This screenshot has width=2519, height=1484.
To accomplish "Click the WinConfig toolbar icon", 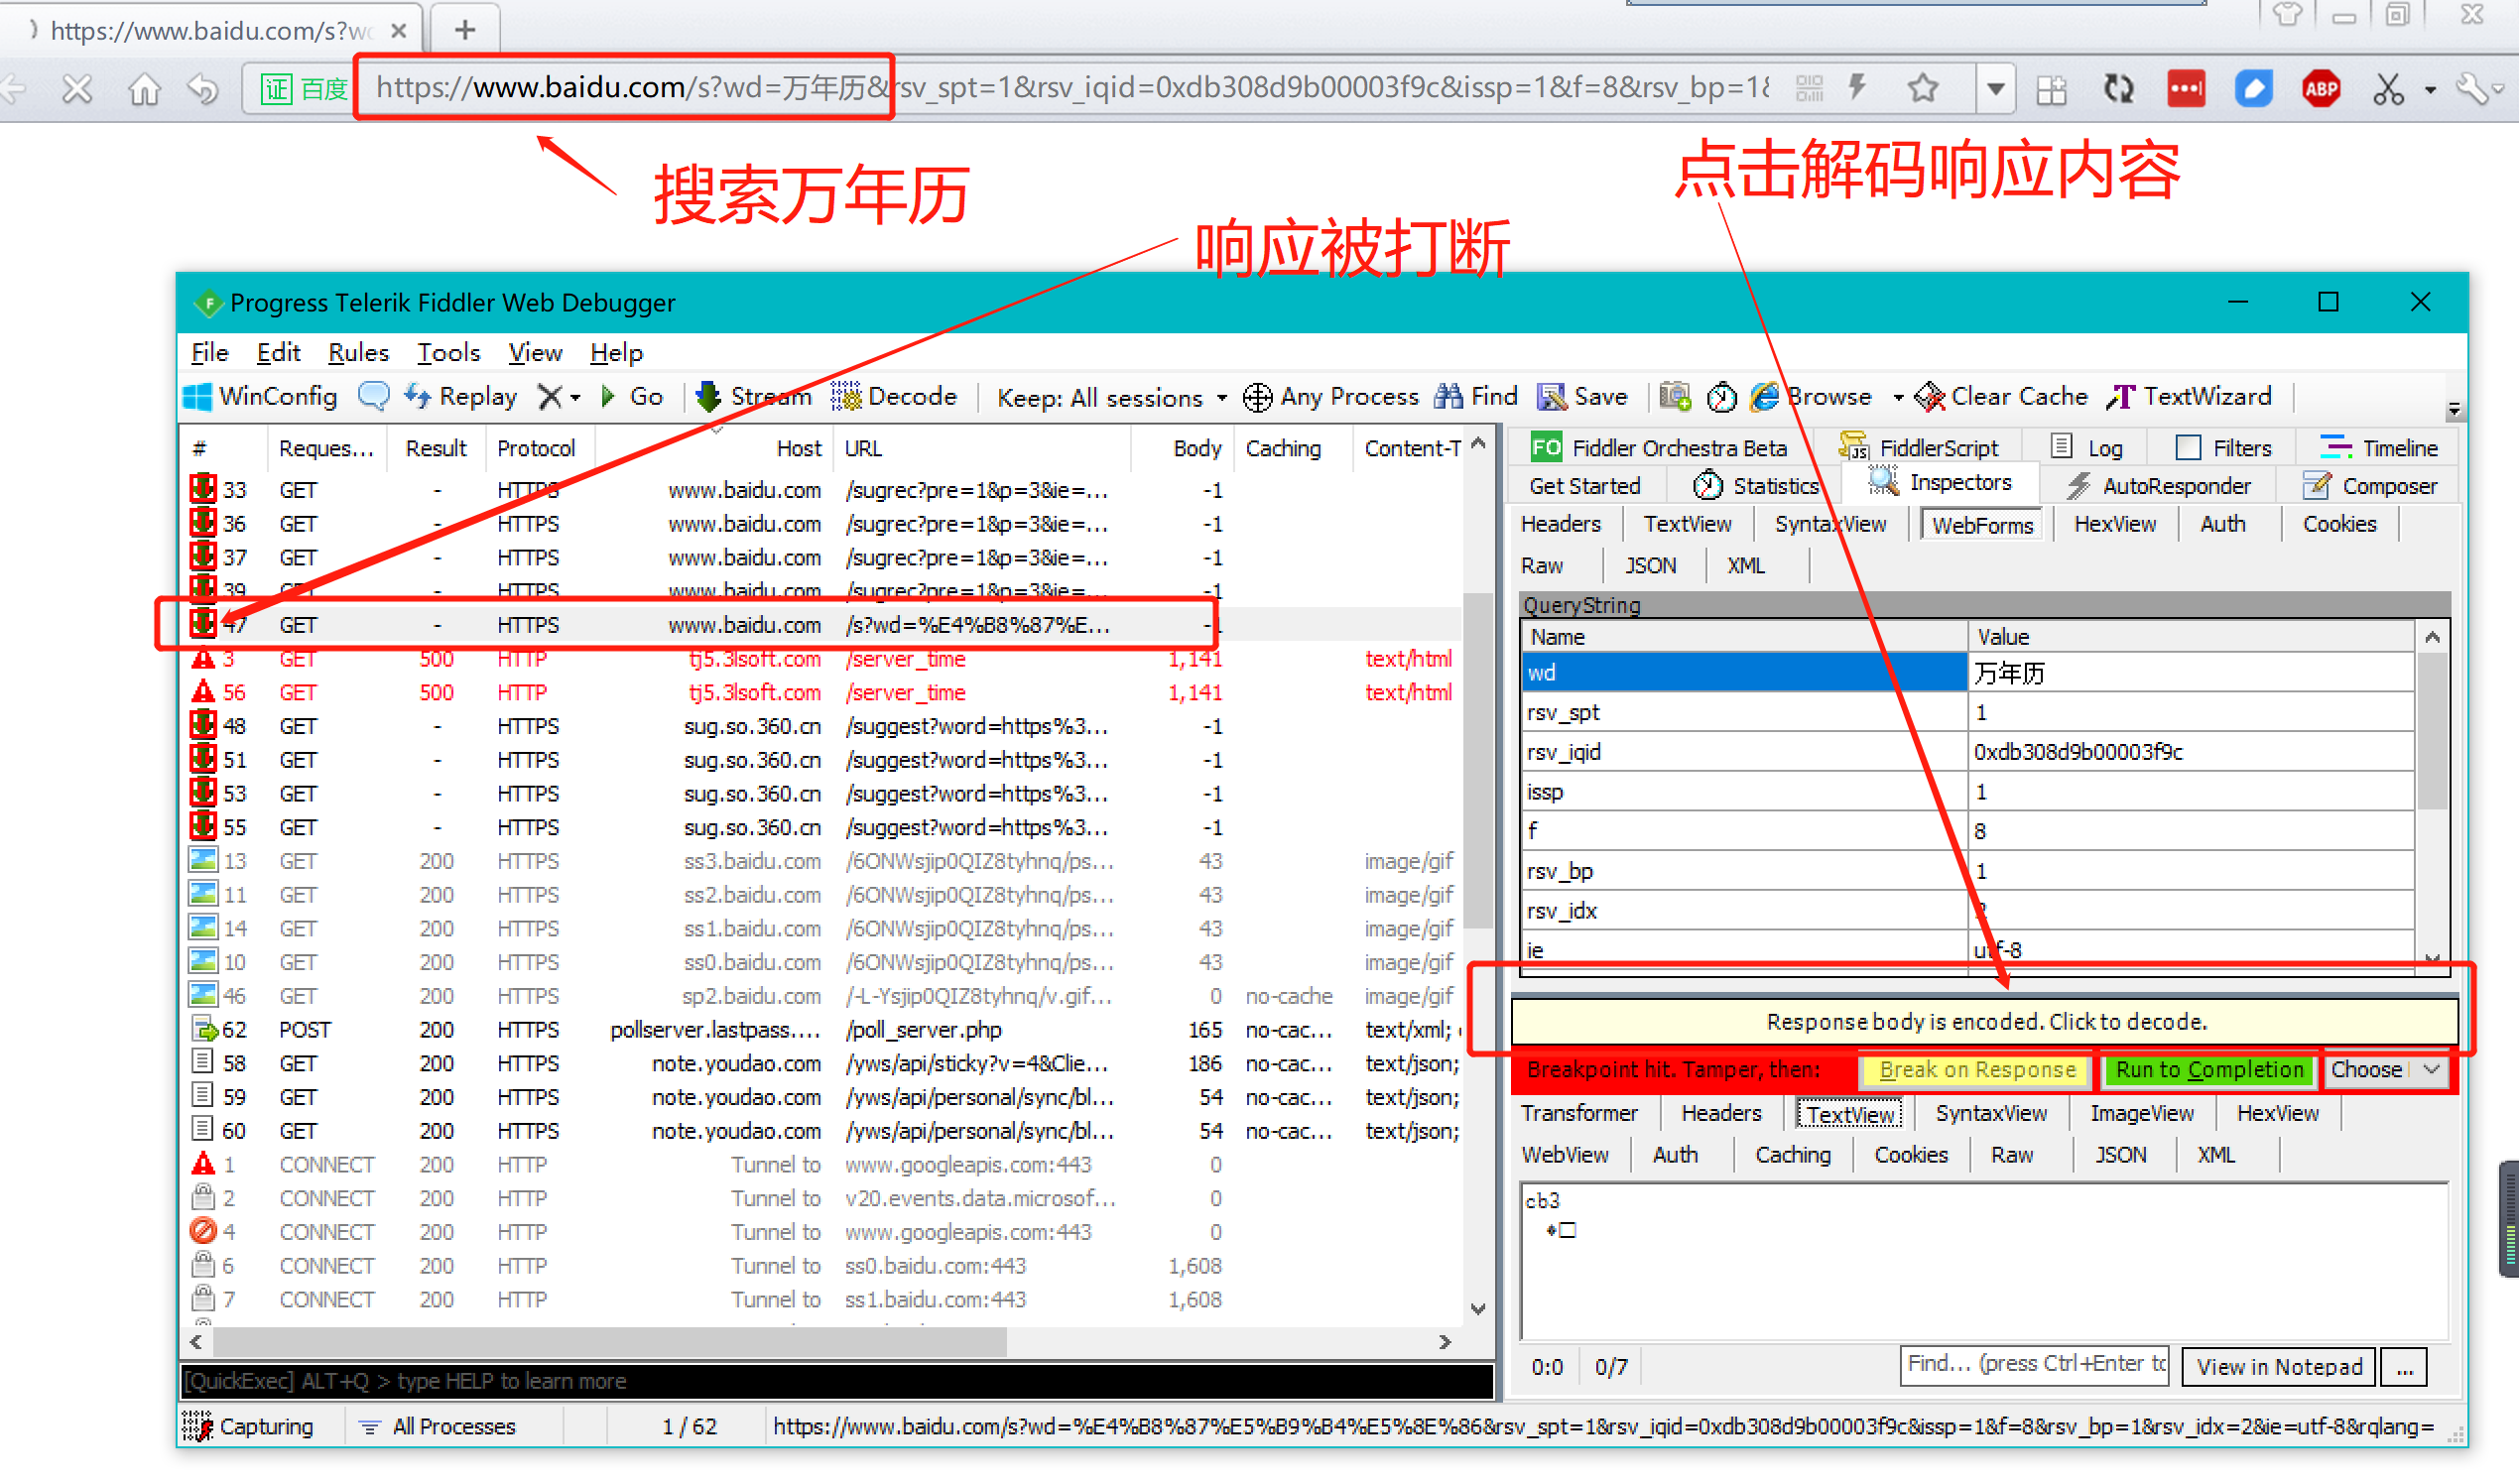I will tap(198, 397).
